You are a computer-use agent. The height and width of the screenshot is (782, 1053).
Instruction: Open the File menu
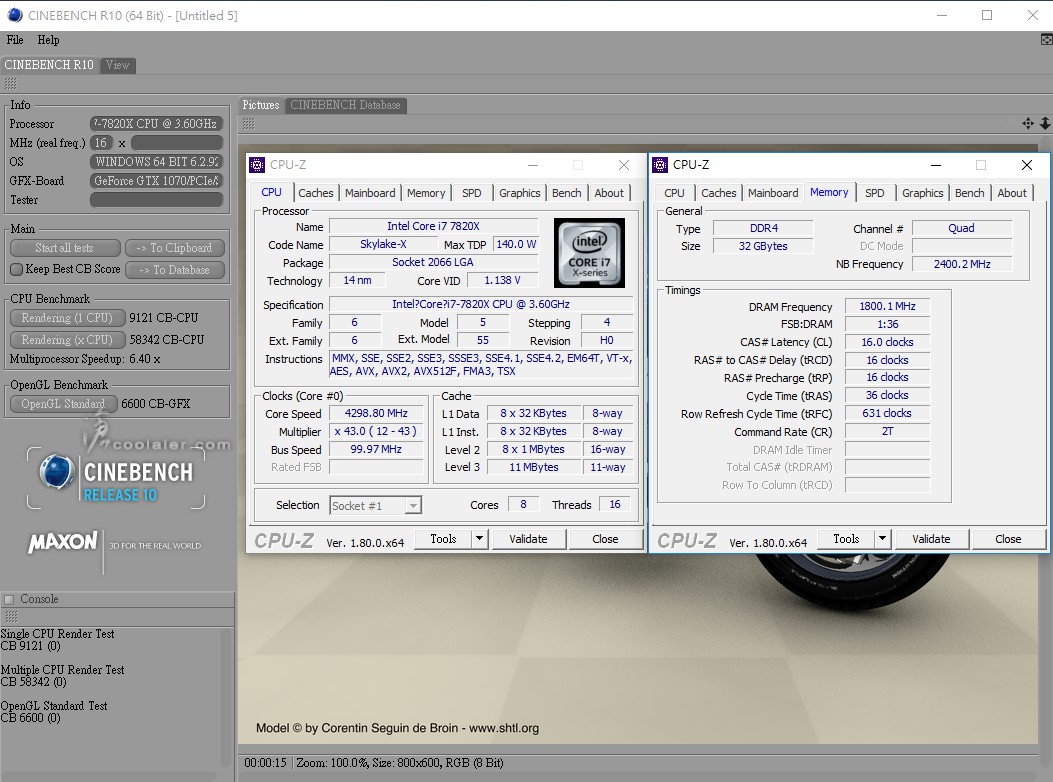[15, 40]
